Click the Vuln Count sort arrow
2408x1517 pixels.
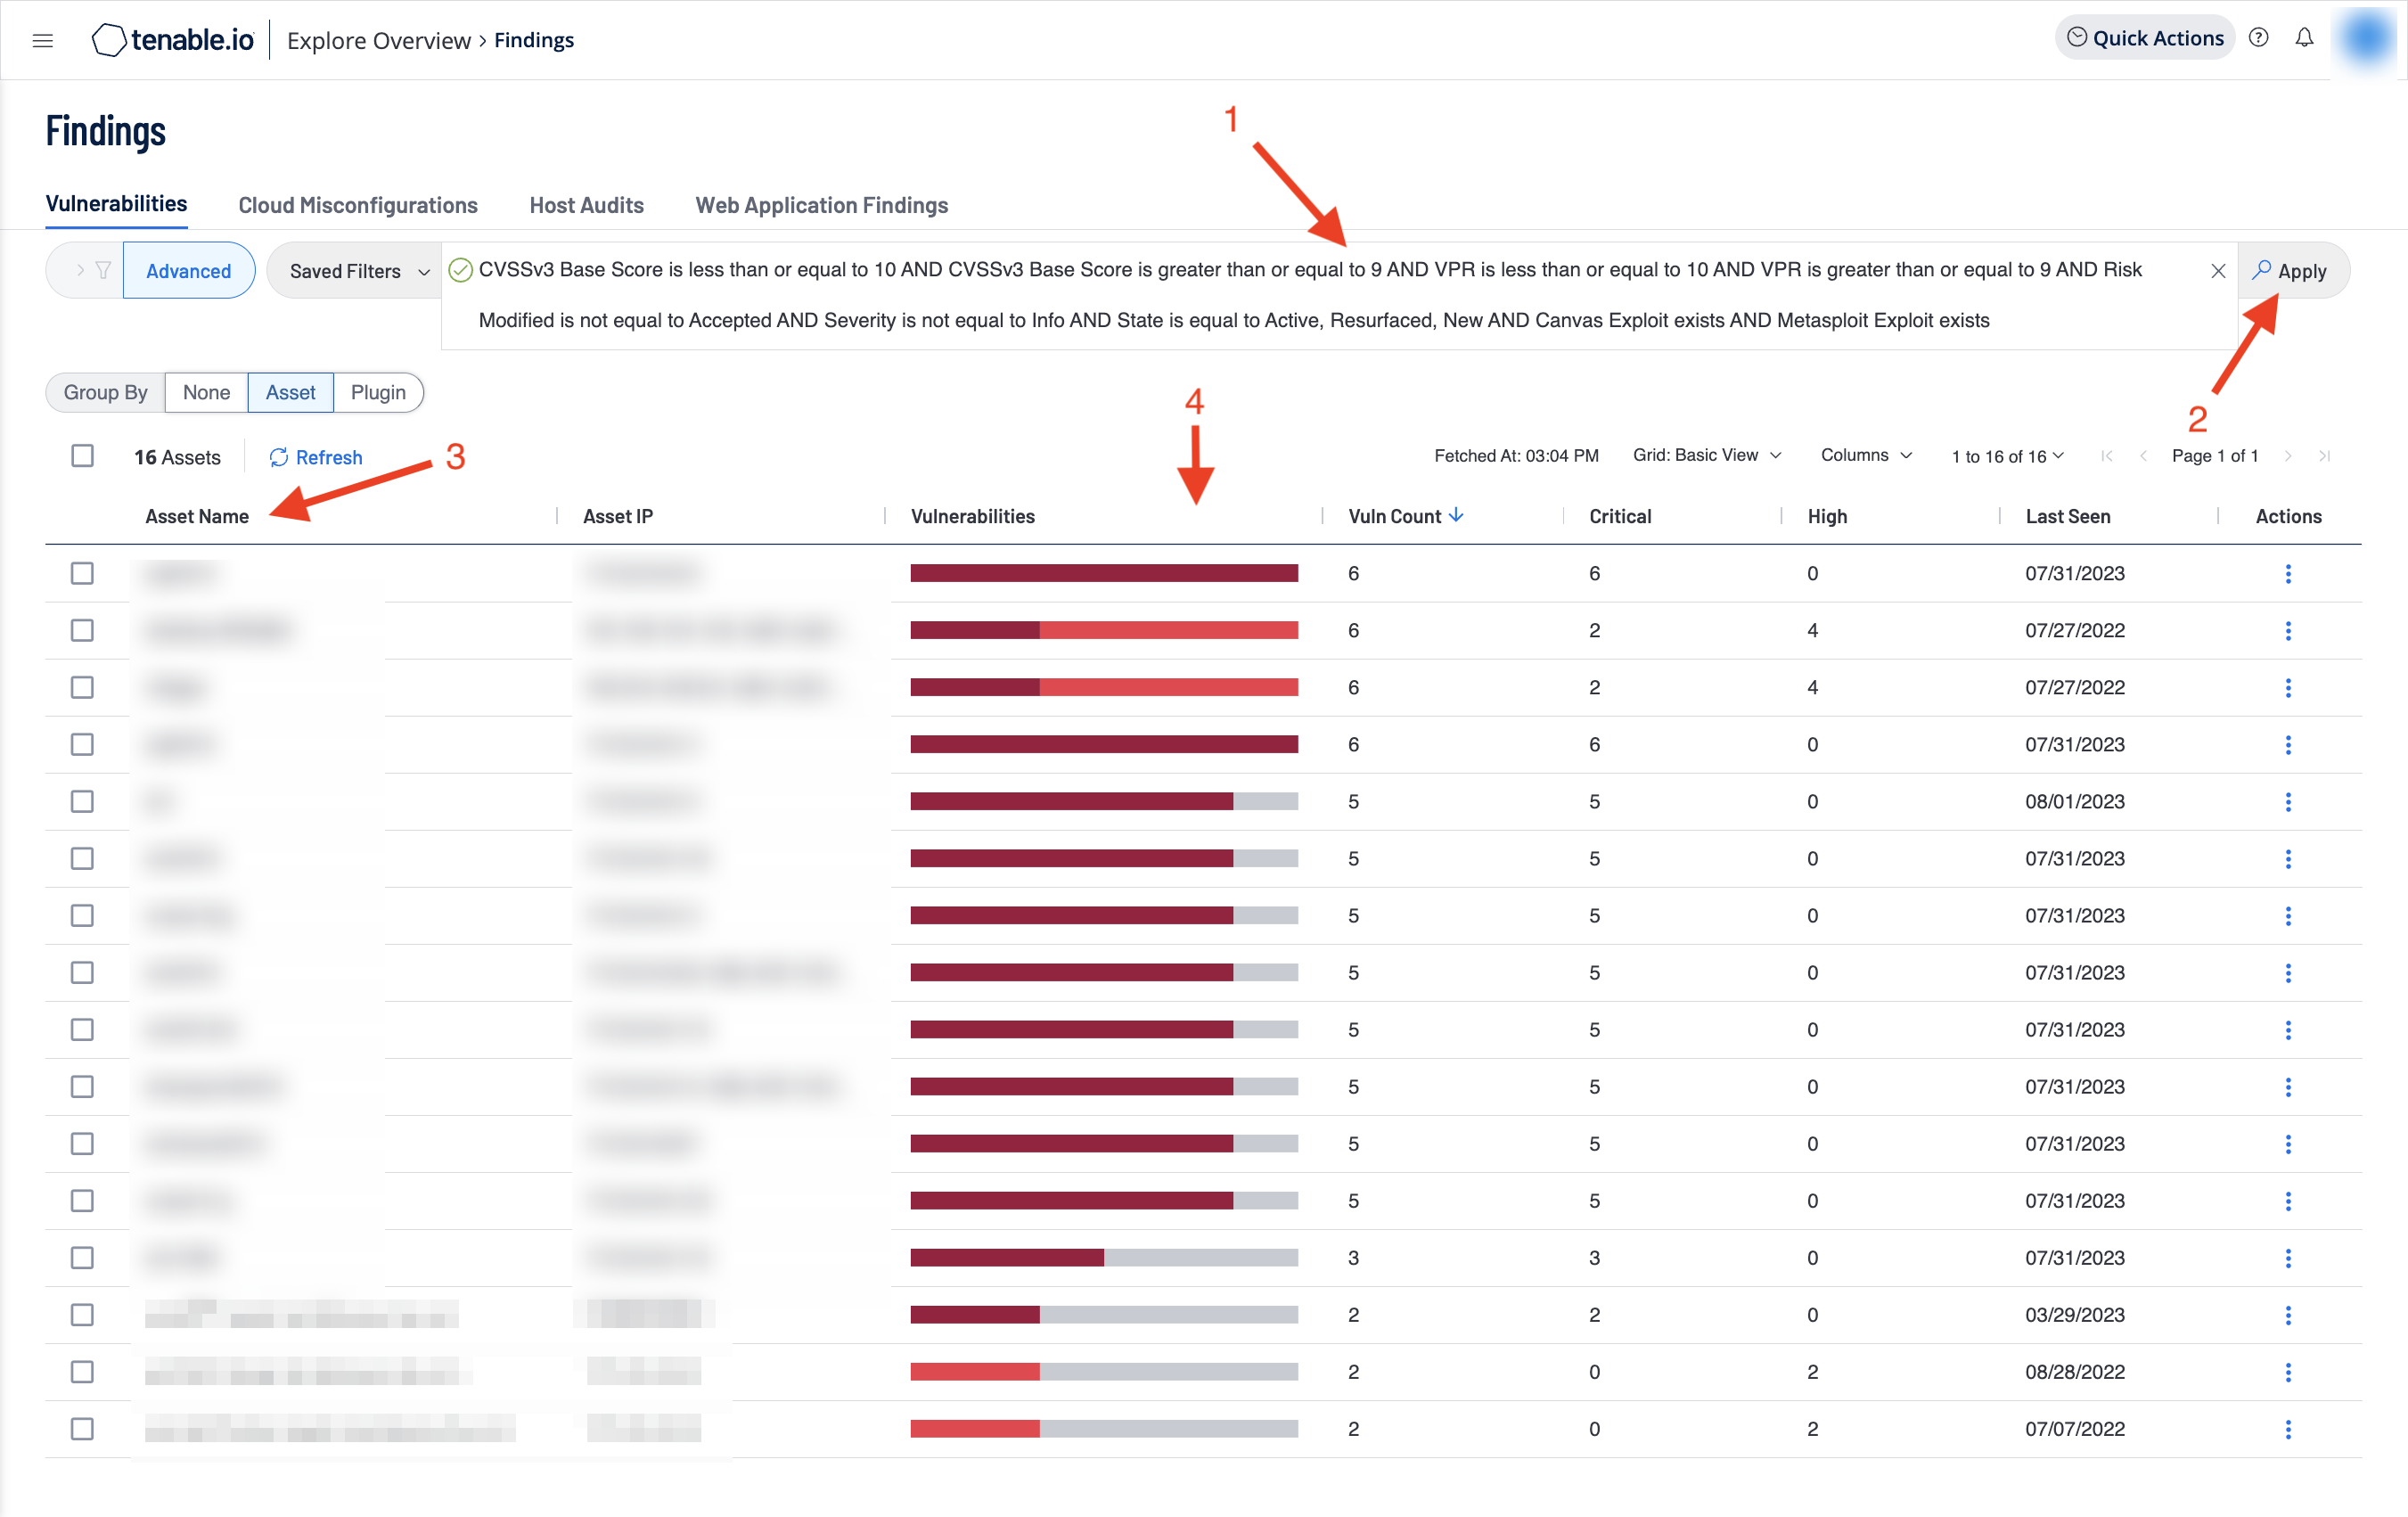coord(1456,515)
